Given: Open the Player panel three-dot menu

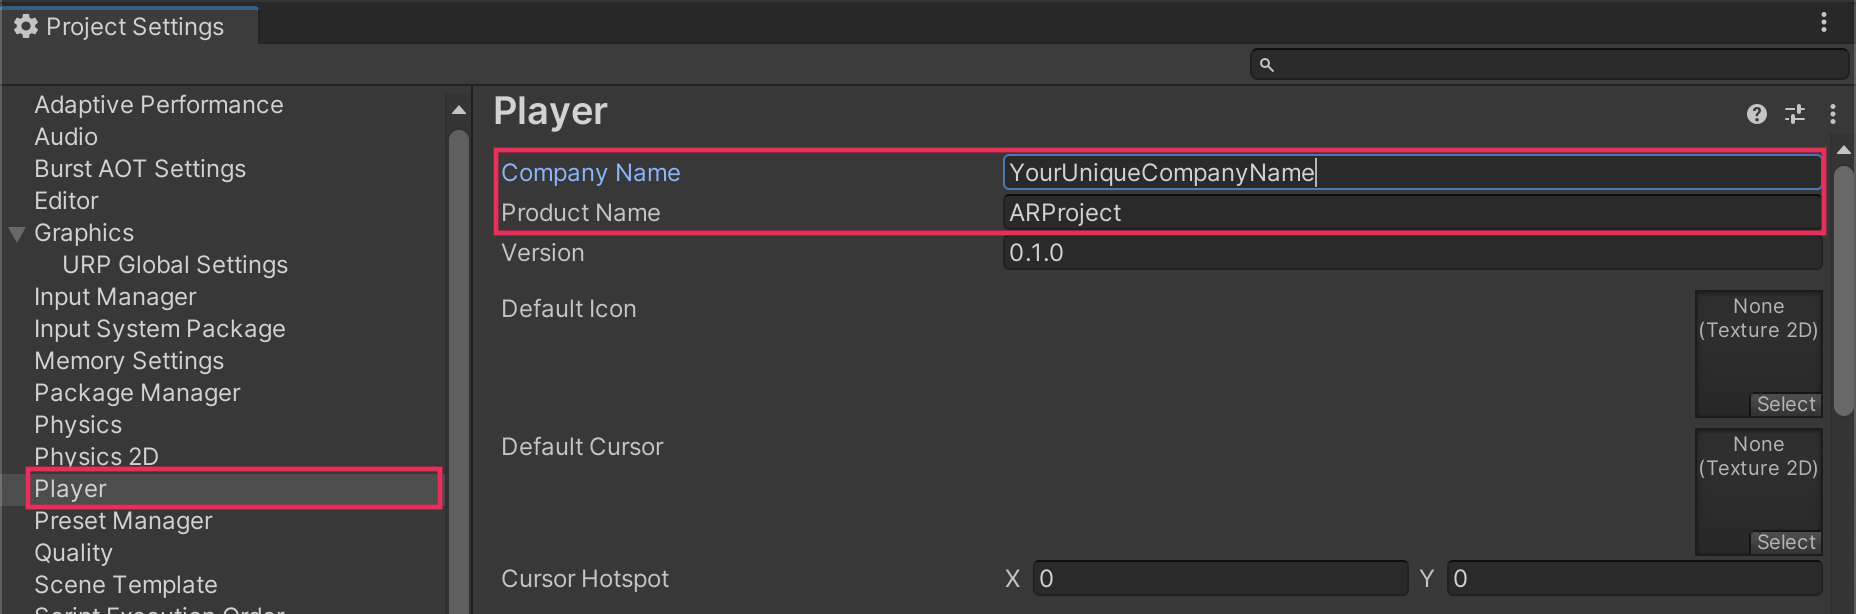Looking at the screenshot, I should pyautogui.click(x=1832, y=114).
